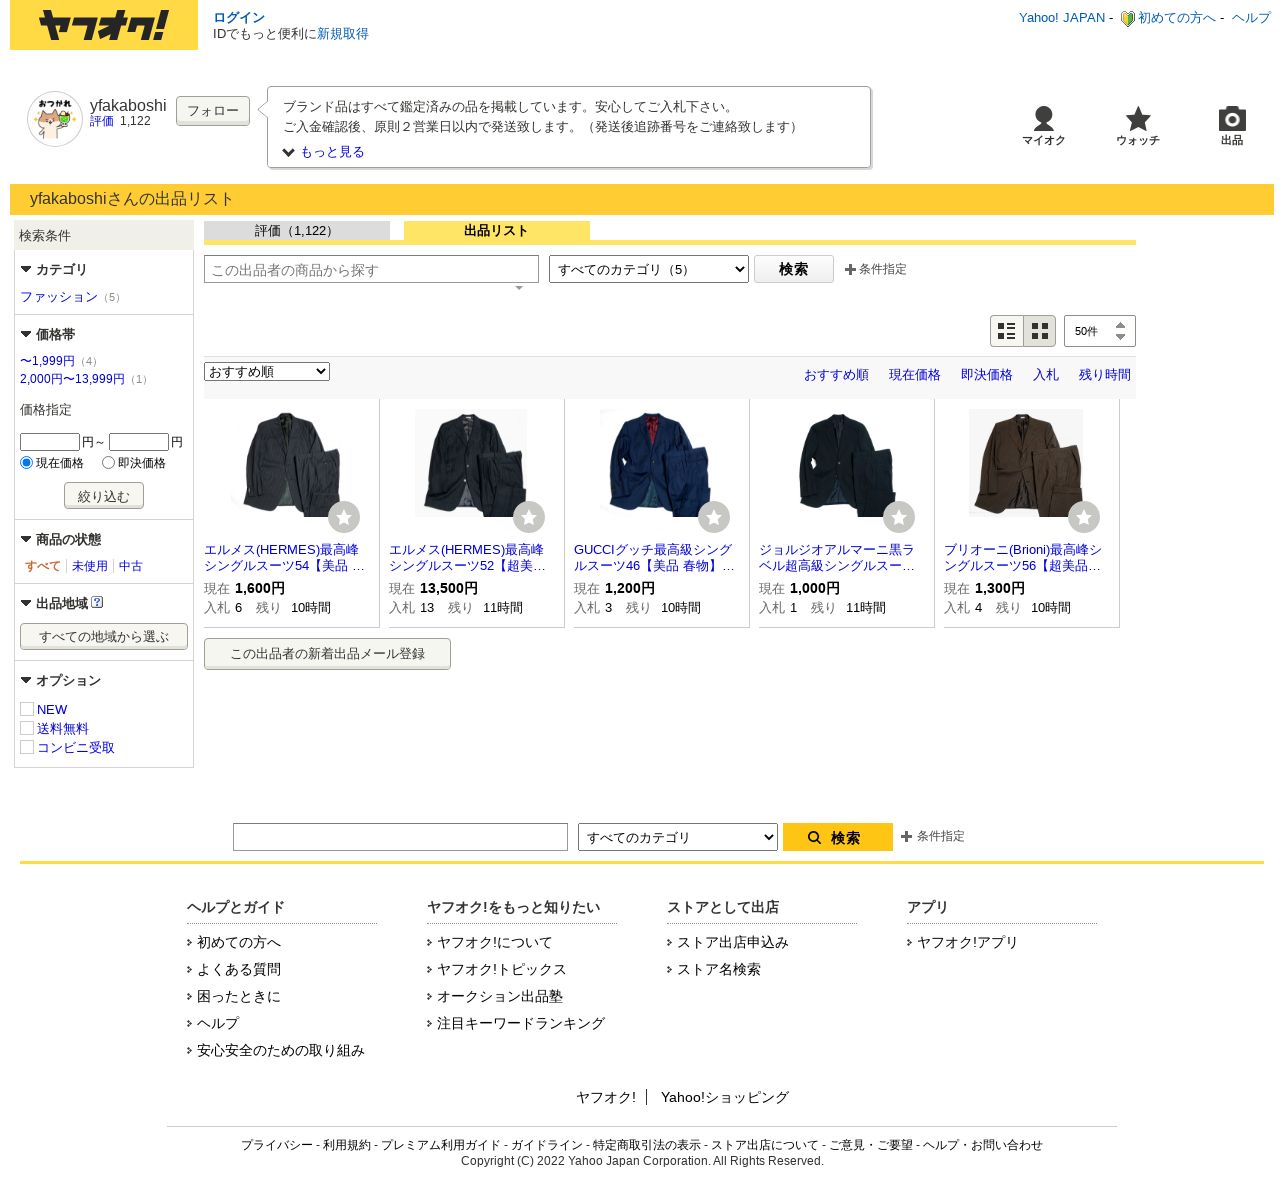Open ブリオーニ brown suit thumbnail
1284x1189 pixels.
(x=1026, y=463)
